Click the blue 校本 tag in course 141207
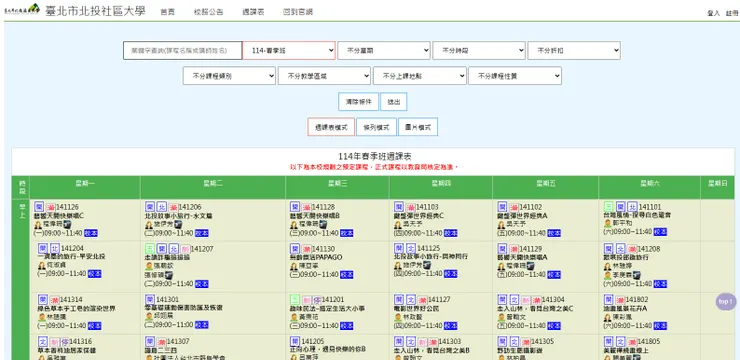The width and height of the screenshot is (740, 360). point(202,284)
